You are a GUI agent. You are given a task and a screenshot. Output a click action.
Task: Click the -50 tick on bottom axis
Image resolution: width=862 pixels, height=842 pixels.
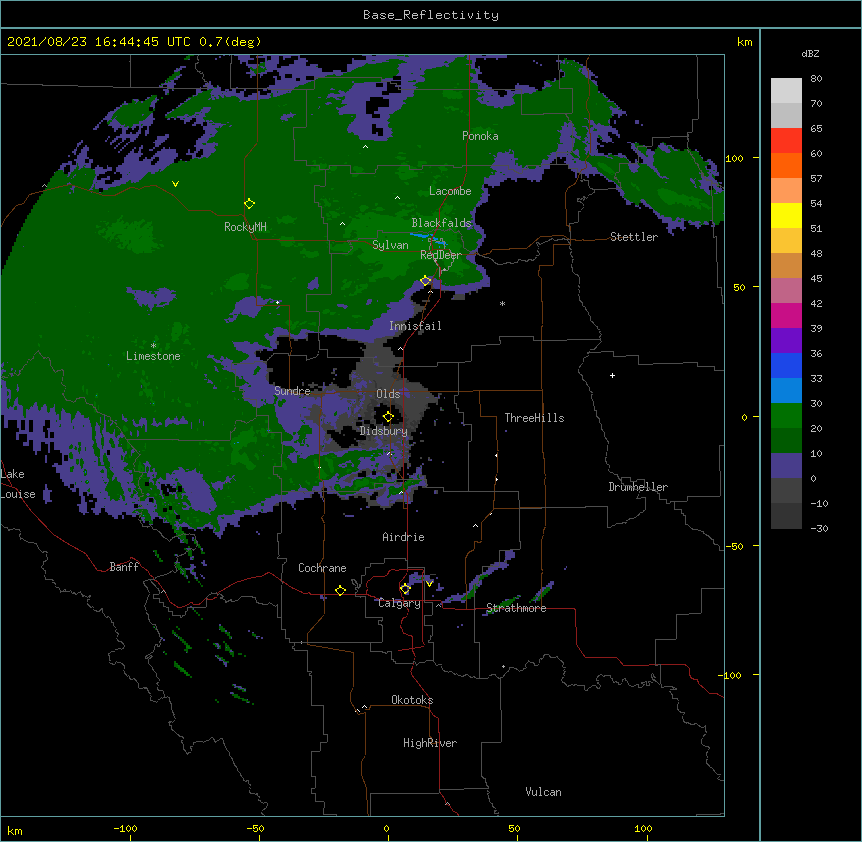pyautogui.click(x=255, y=829)
